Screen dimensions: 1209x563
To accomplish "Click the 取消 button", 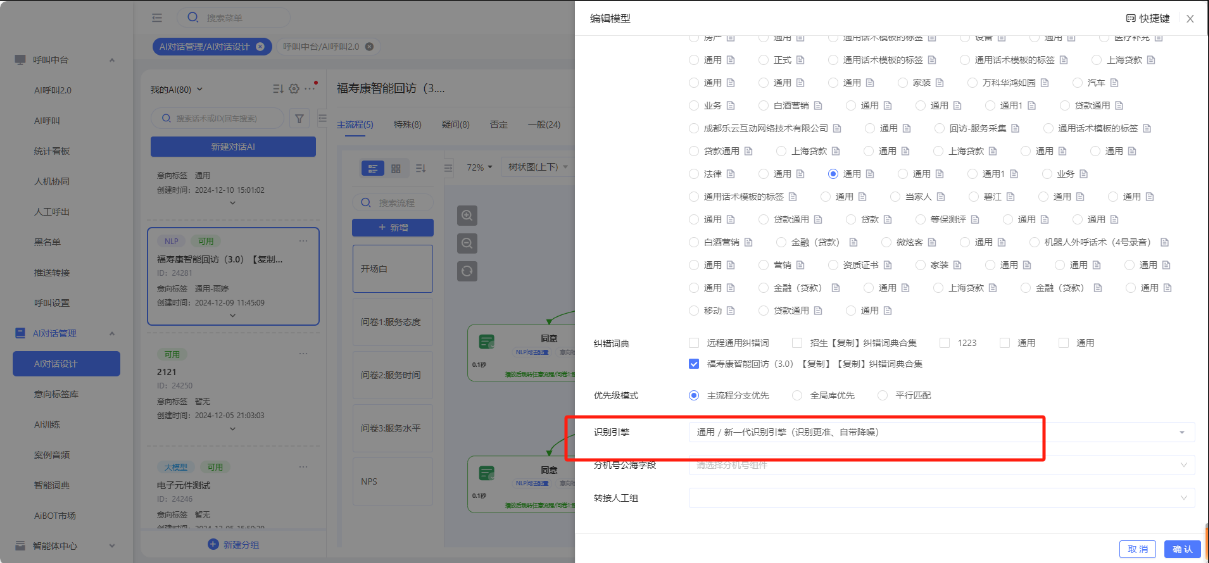I will click(1138, 549).
